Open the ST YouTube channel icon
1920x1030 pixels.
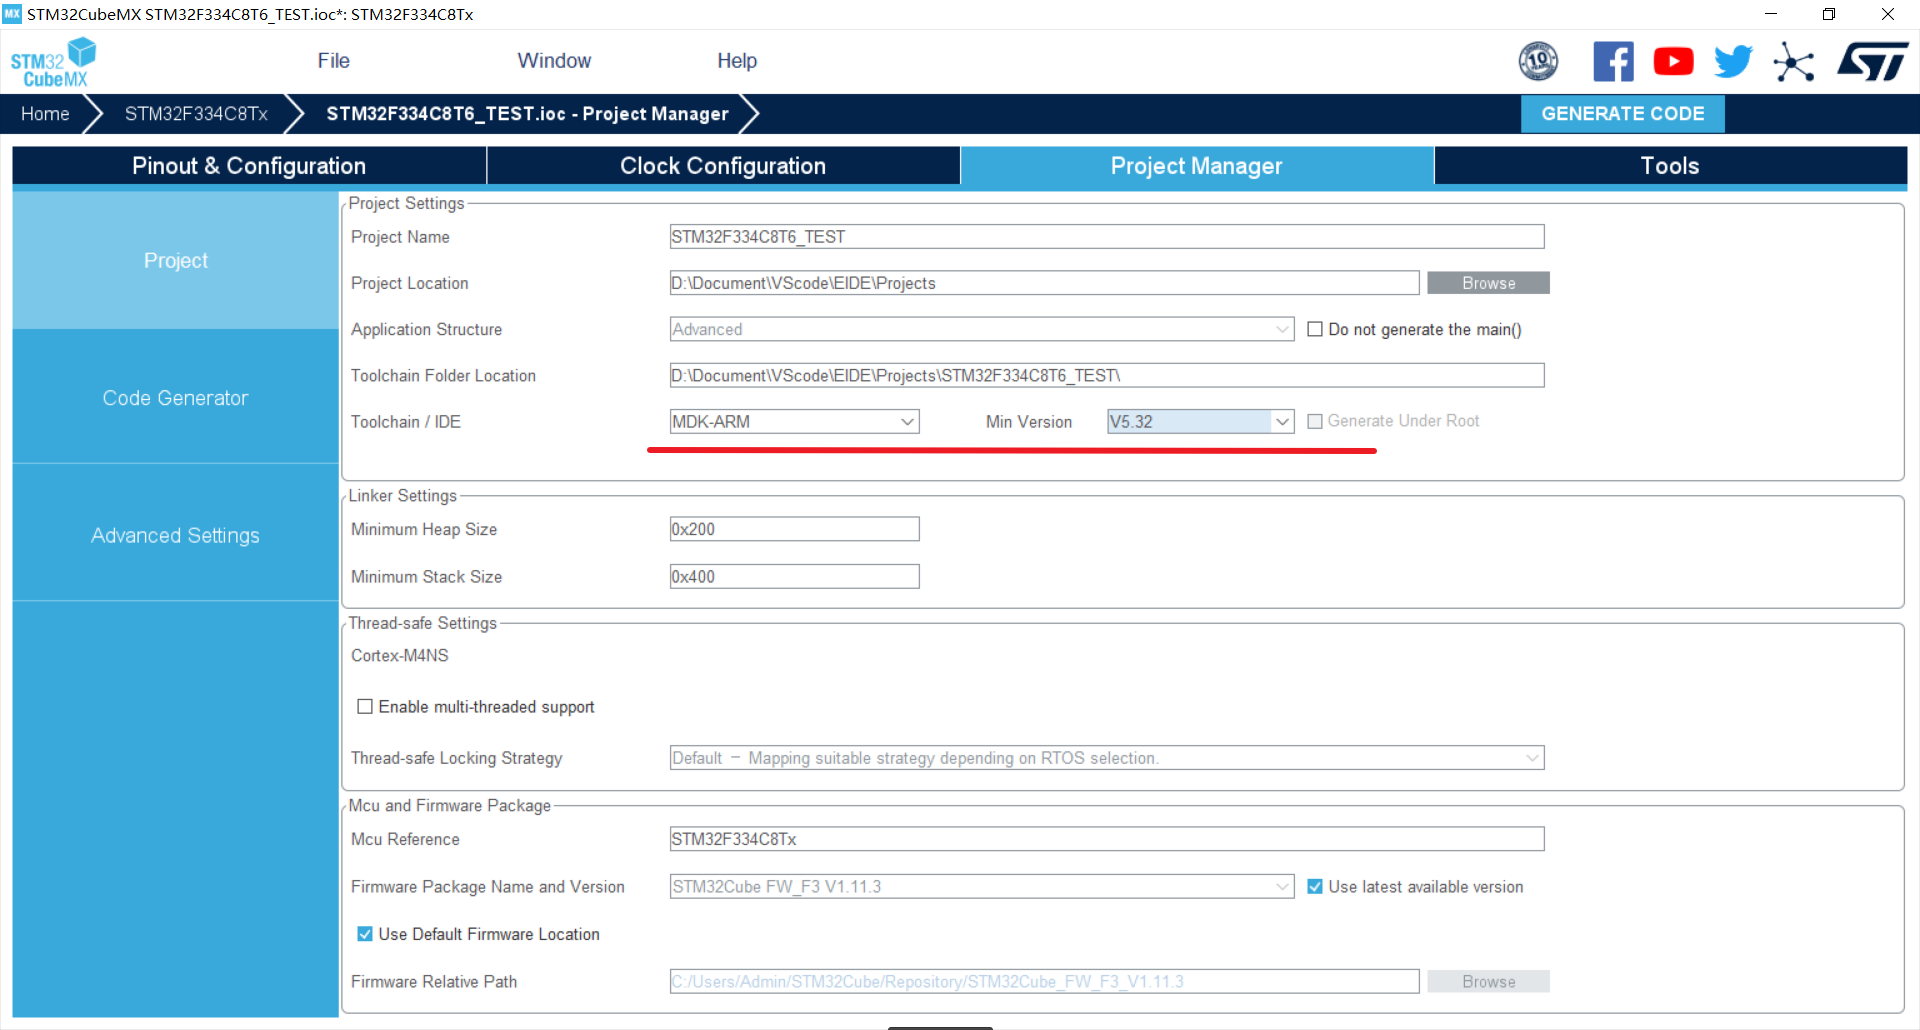1673,61
